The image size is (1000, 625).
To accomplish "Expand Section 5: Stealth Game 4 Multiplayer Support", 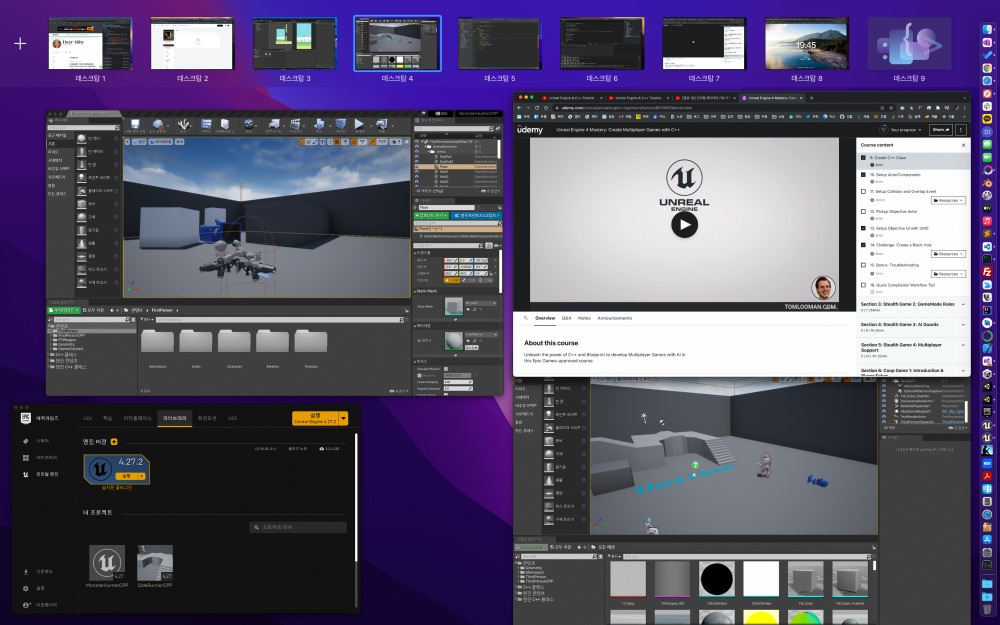I will 913,349.
